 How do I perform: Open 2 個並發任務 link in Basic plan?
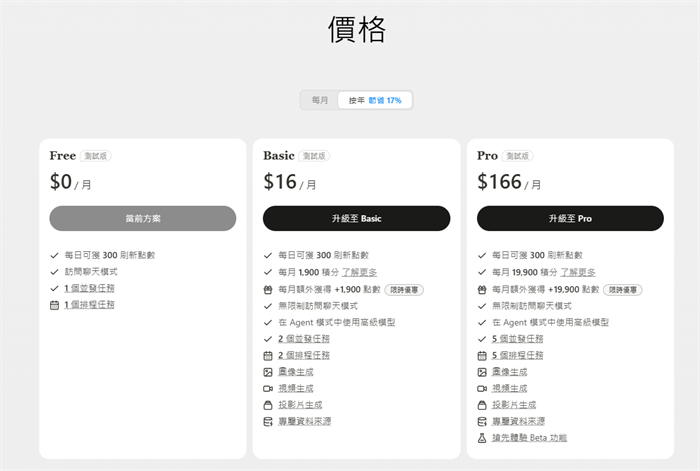coord(304,339)
